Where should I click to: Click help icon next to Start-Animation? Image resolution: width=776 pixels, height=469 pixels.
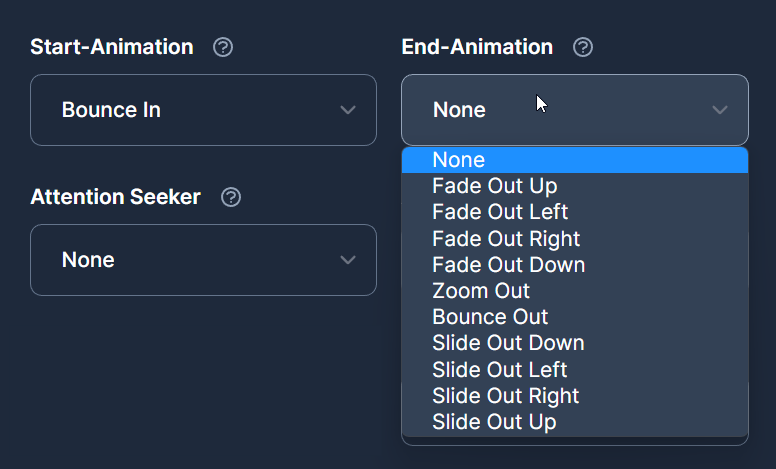(x=223, y=47)
